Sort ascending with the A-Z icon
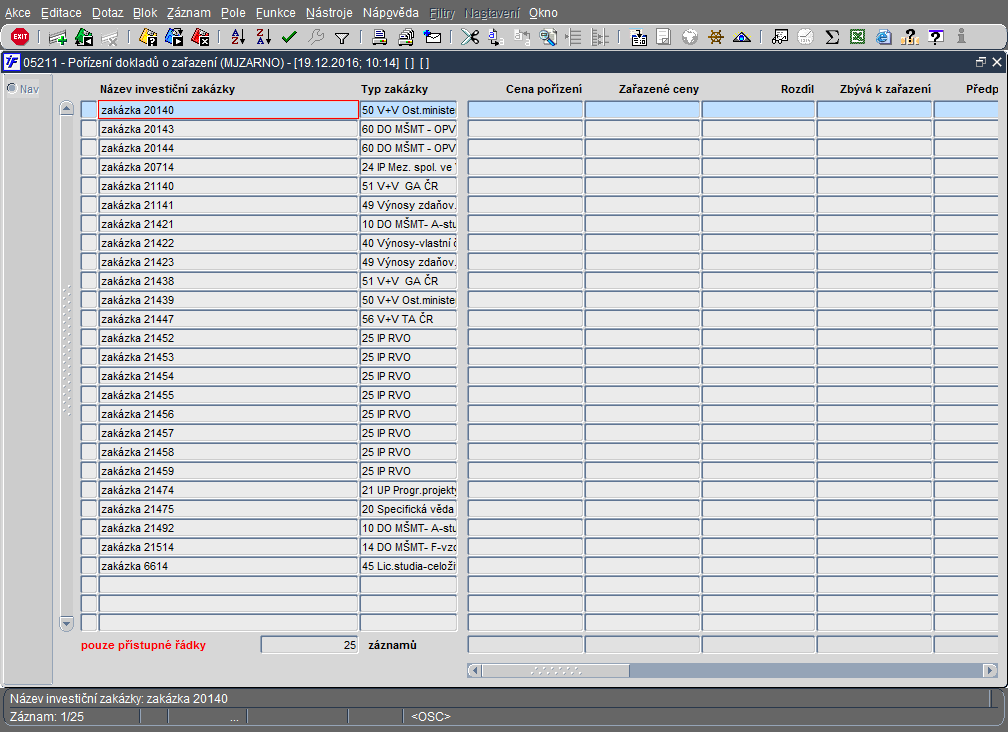The height and width of the screenshot is (732, 1008). point(238,37)
